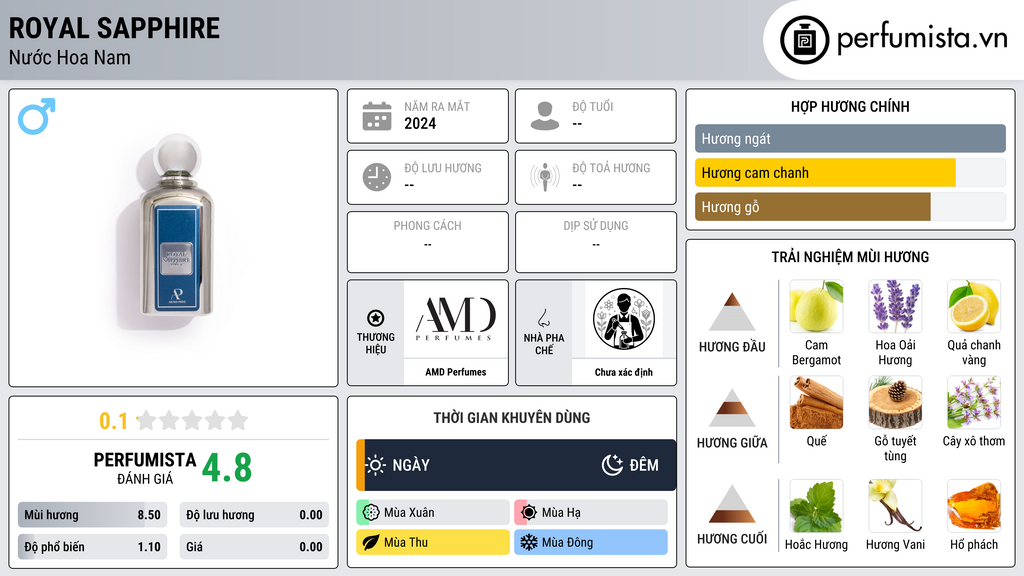
Task: Click the 2024 release year value
Action: [420, 123]
